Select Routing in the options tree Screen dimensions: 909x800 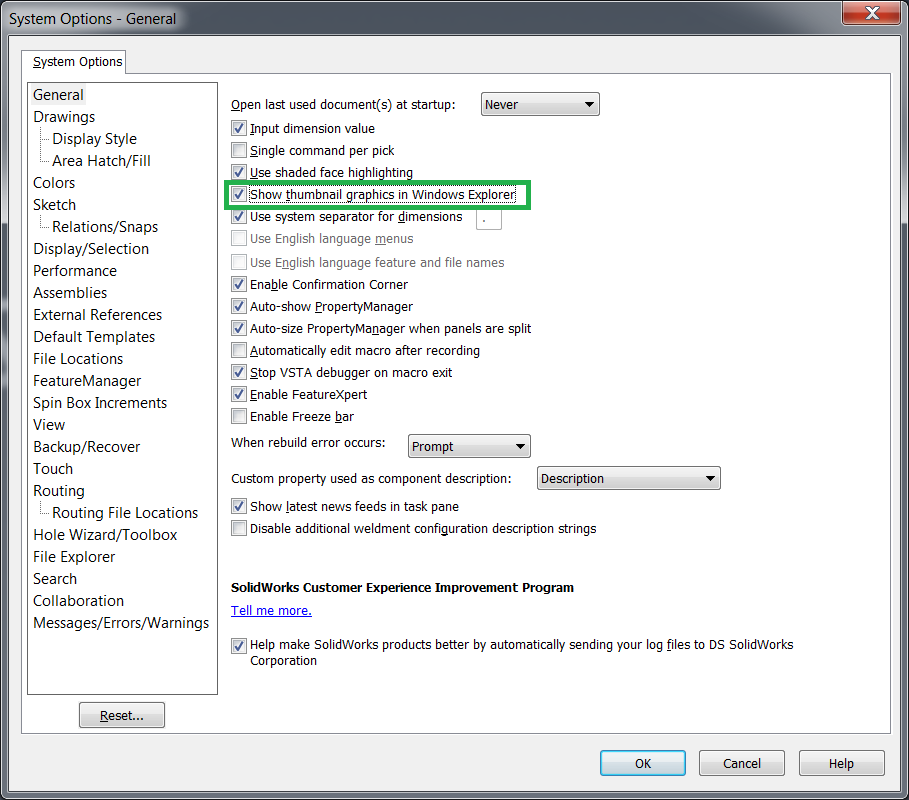click(x=59, y=491)
